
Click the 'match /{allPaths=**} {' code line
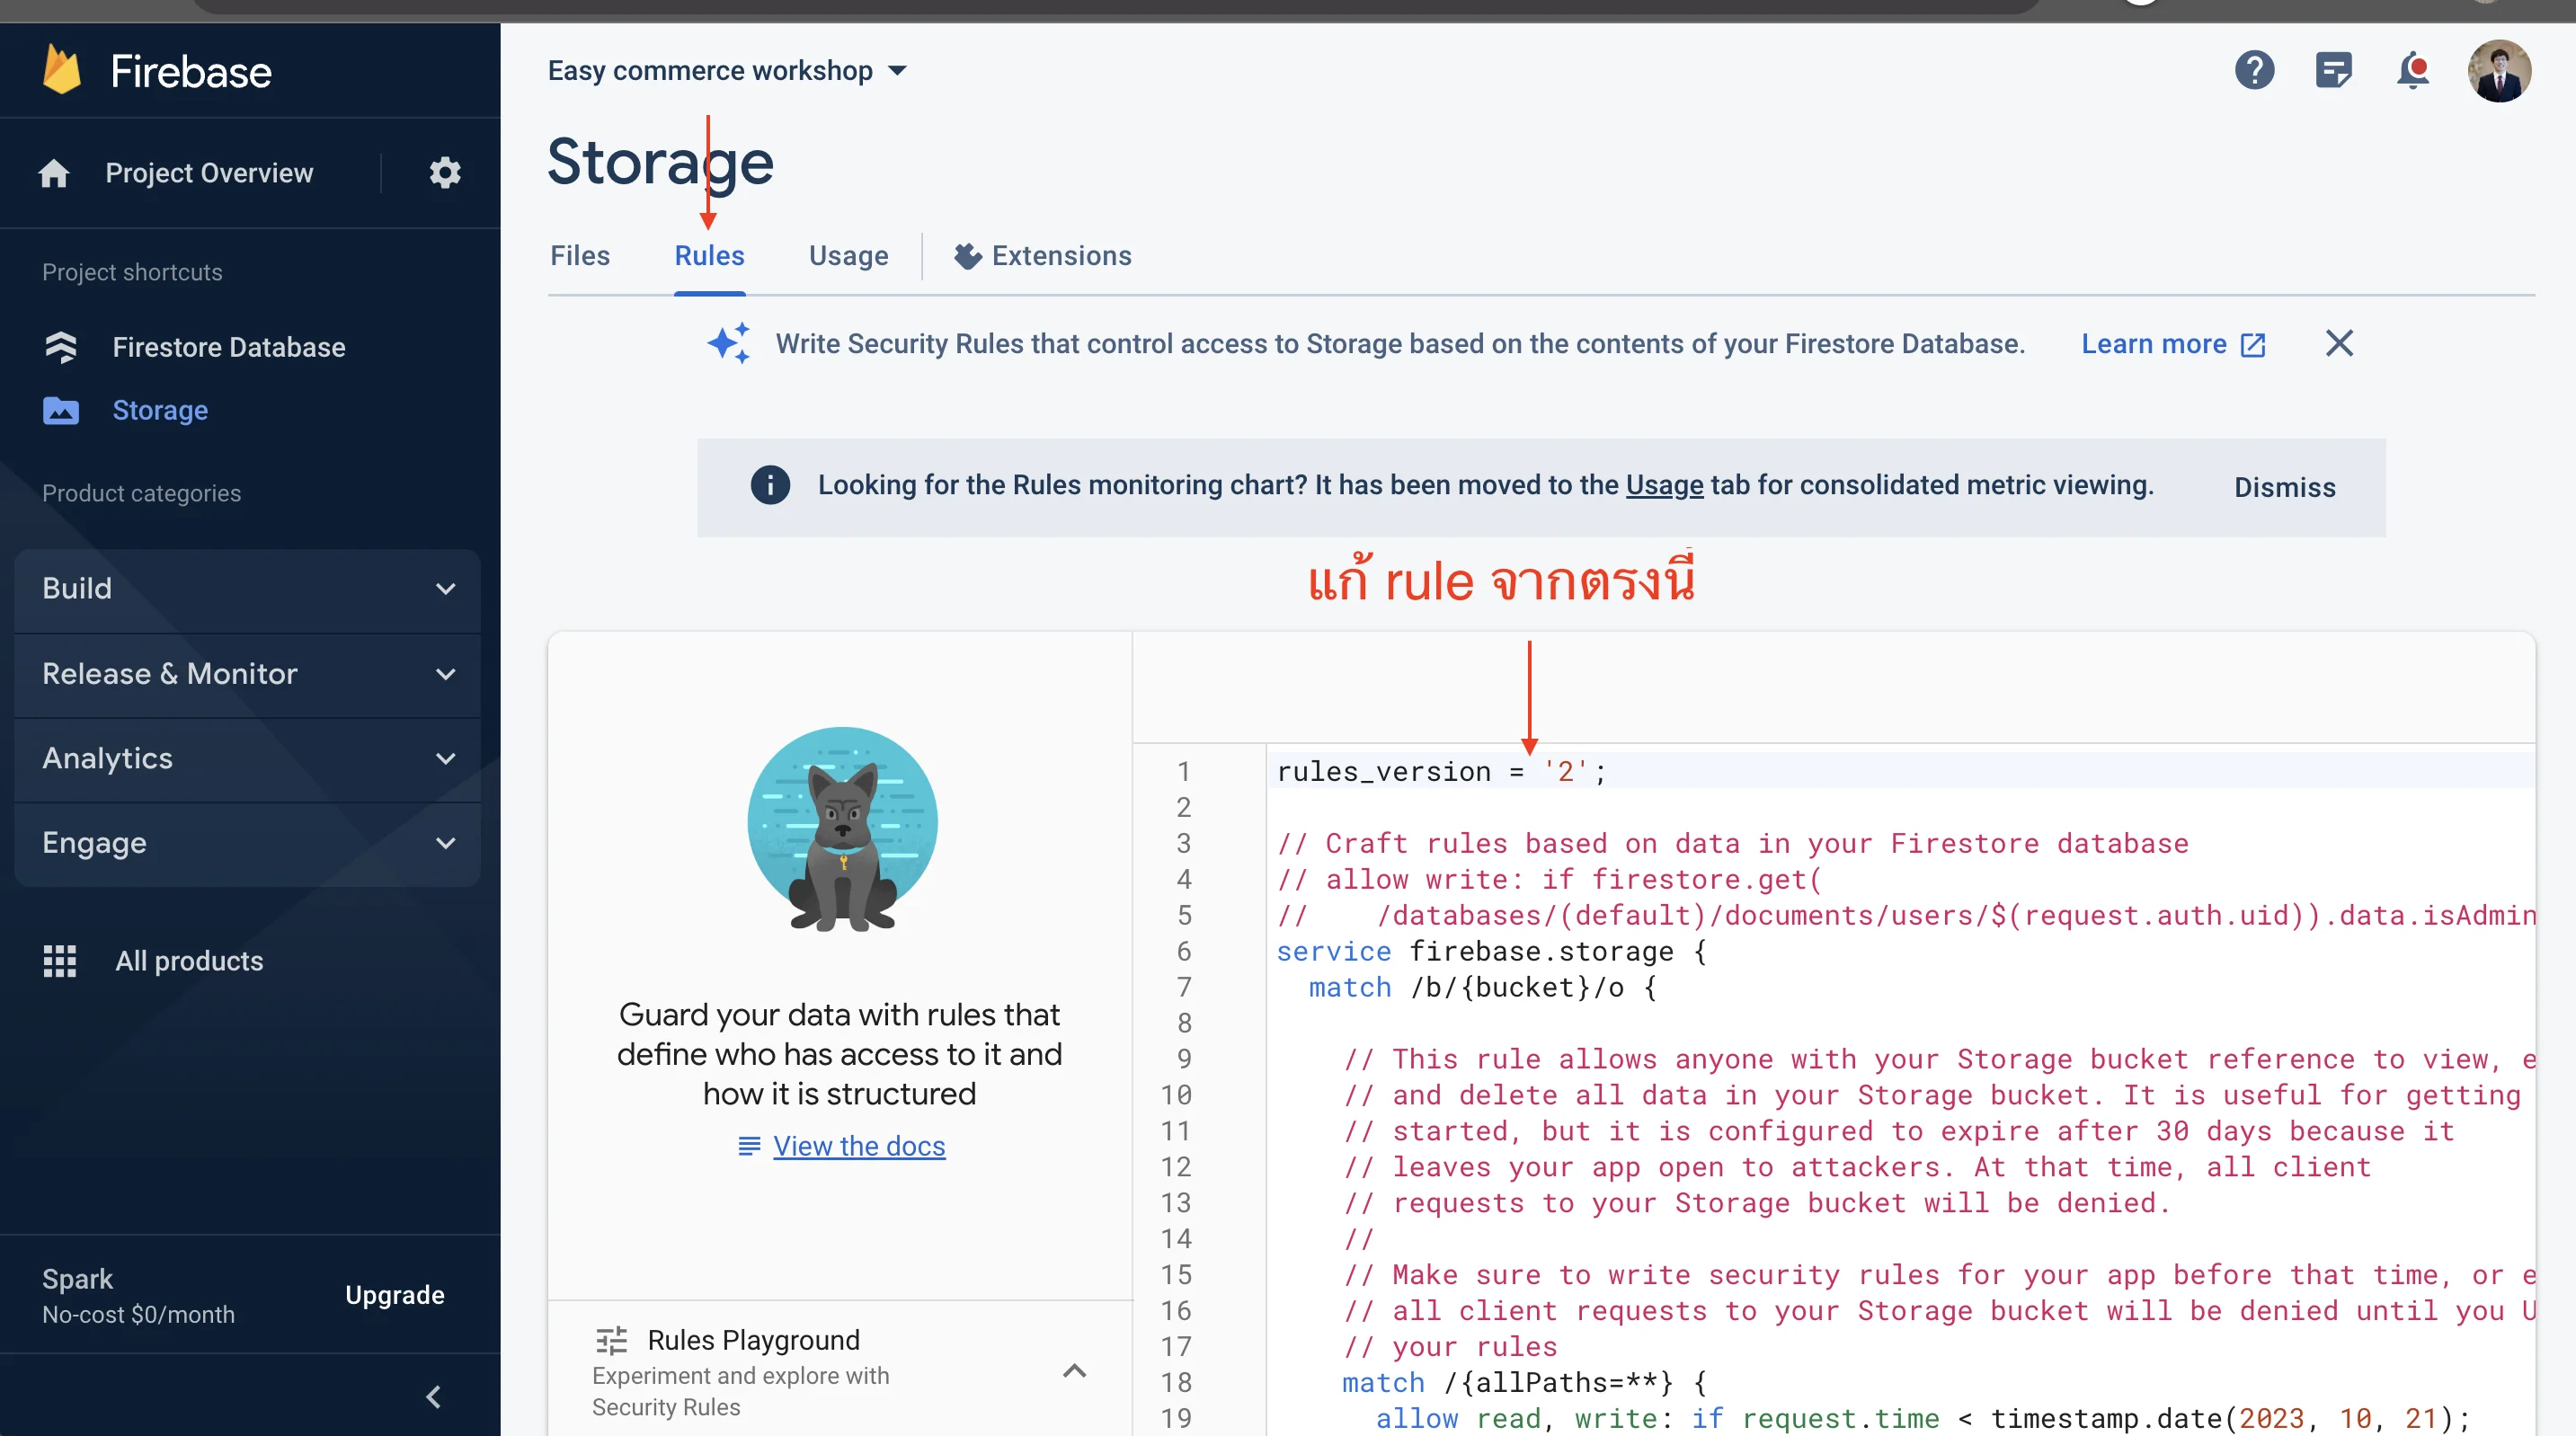click(x=1524, y=1382)
